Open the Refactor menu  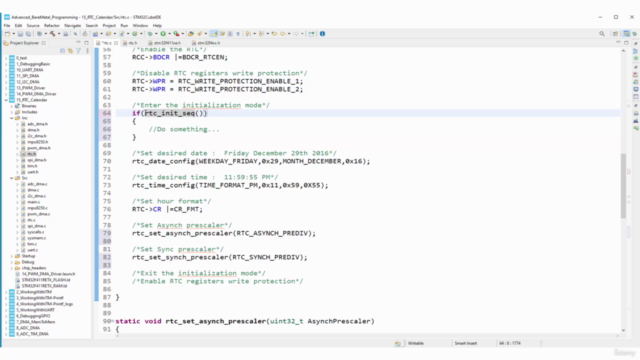(52, 25)
